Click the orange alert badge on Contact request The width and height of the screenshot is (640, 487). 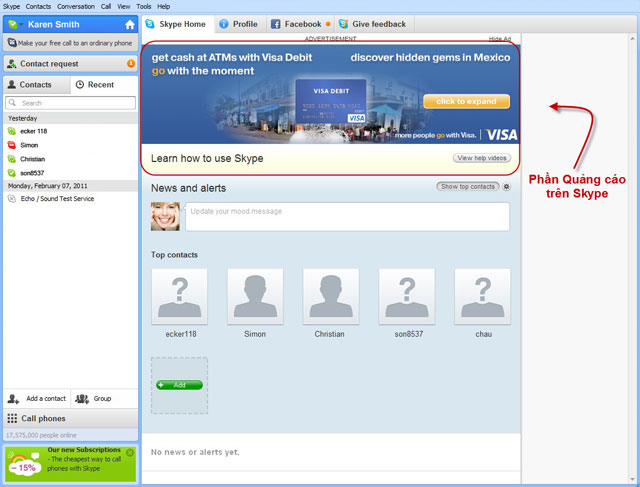[131, 63]
